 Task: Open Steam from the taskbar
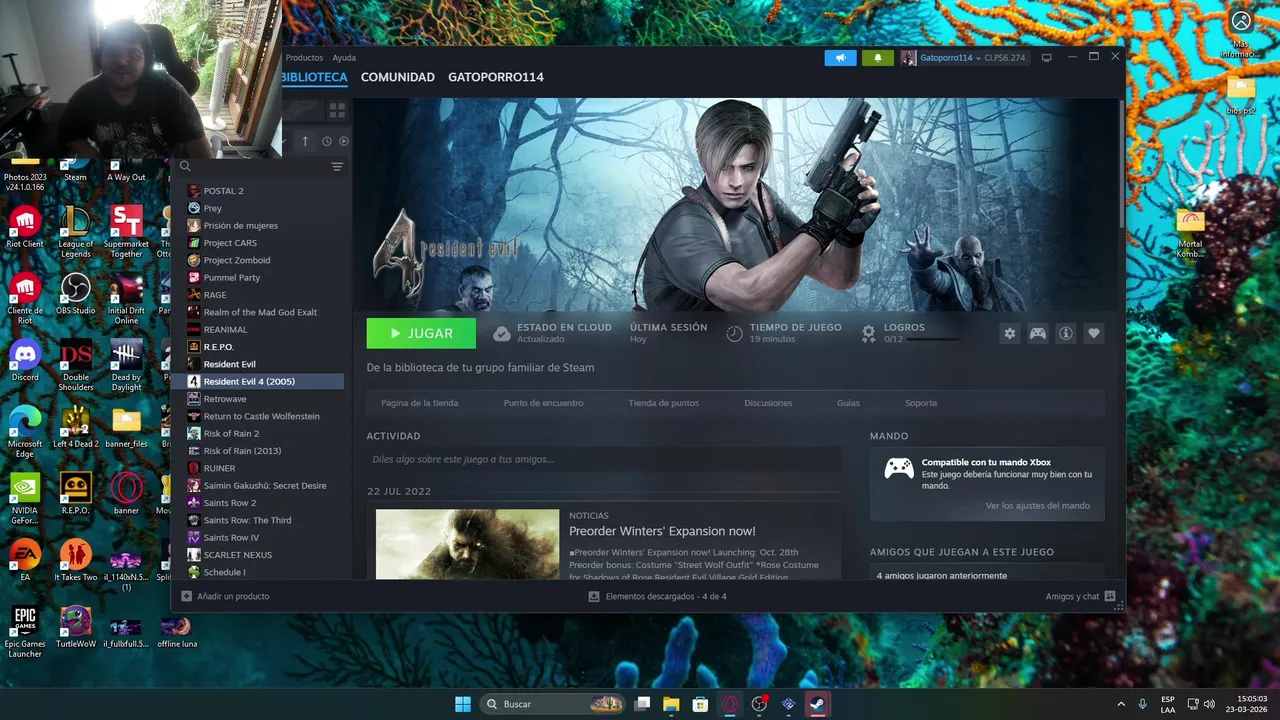[x=817, y=704]
